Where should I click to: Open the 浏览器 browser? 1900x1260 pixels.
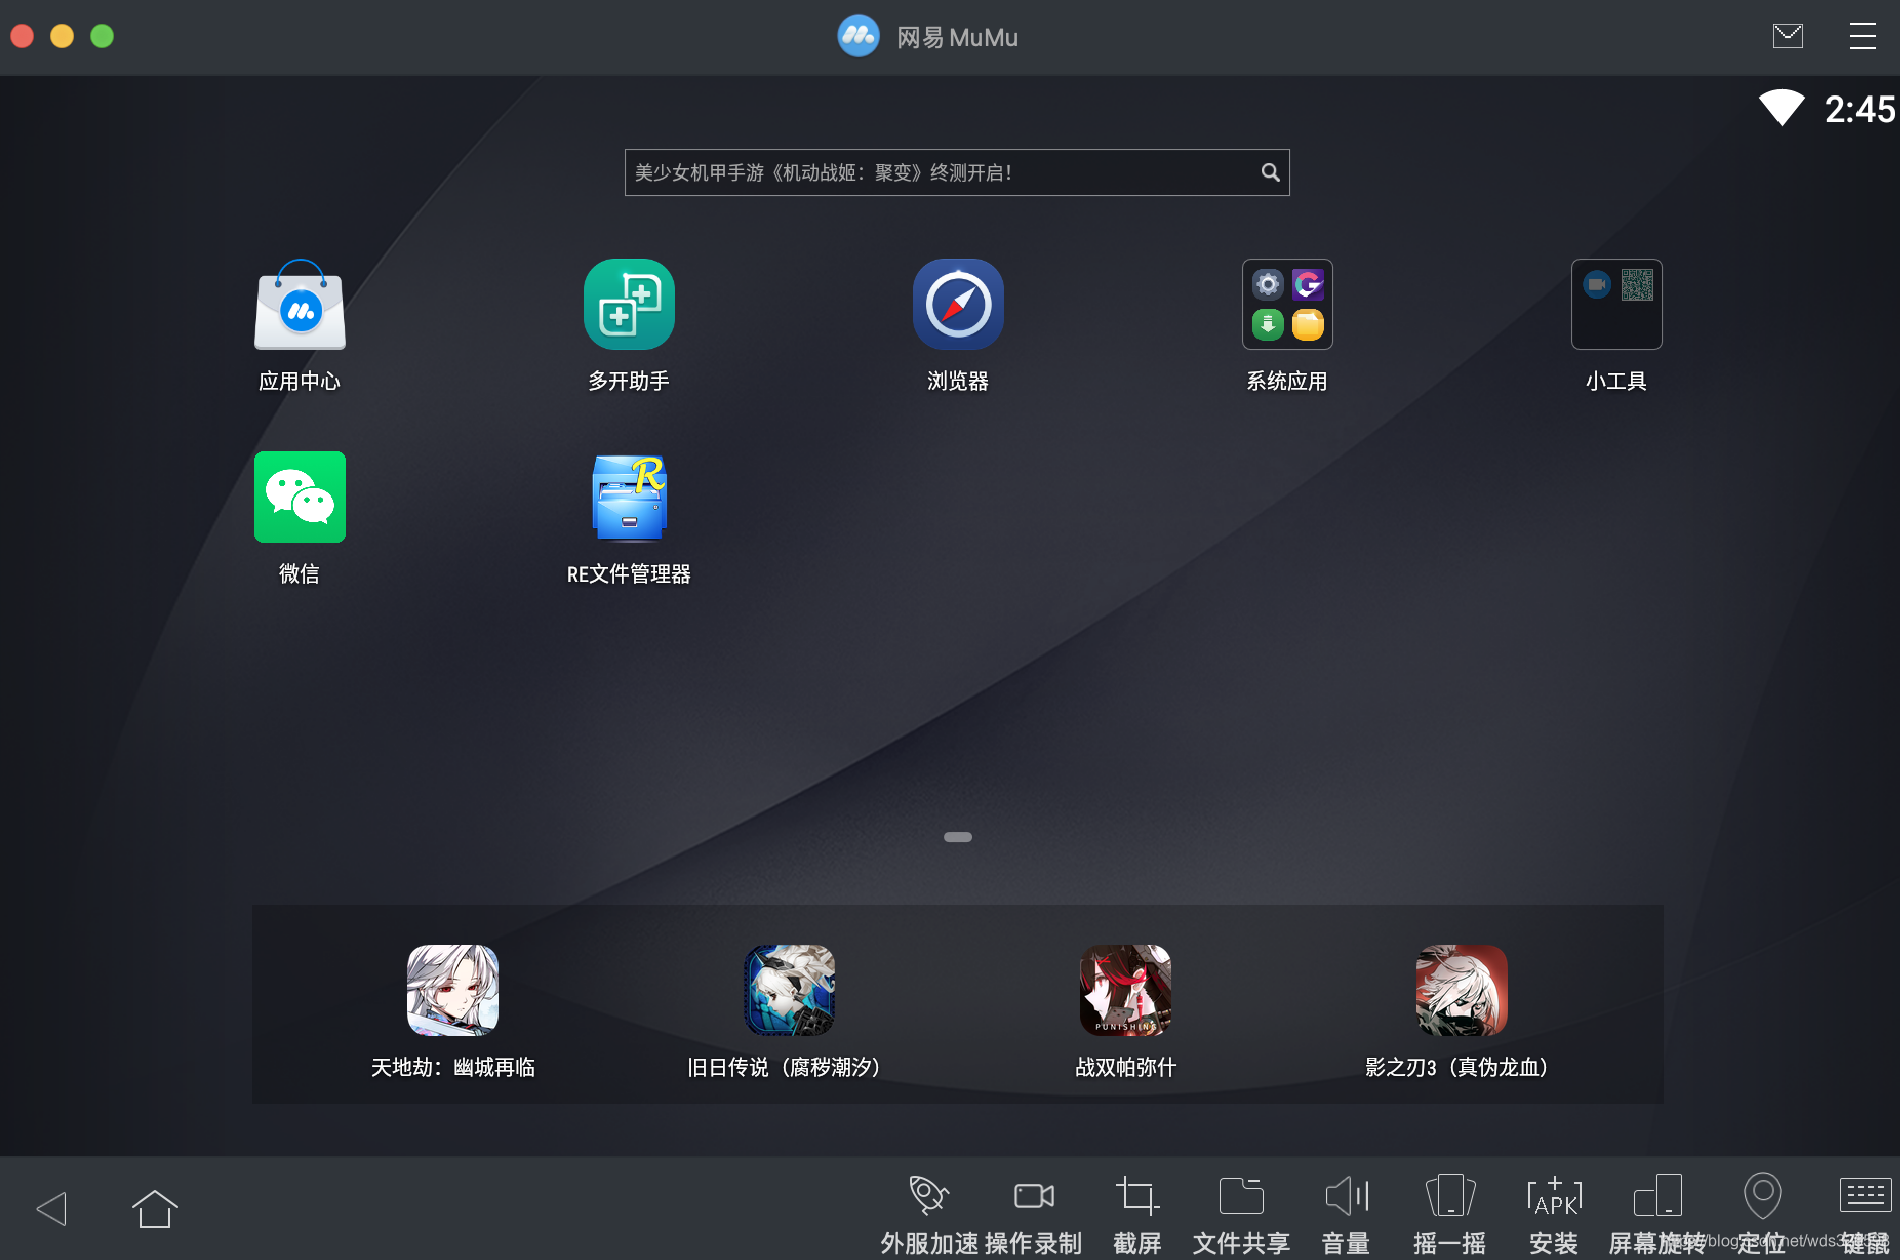pyautogui.click(x=957, y=305)
